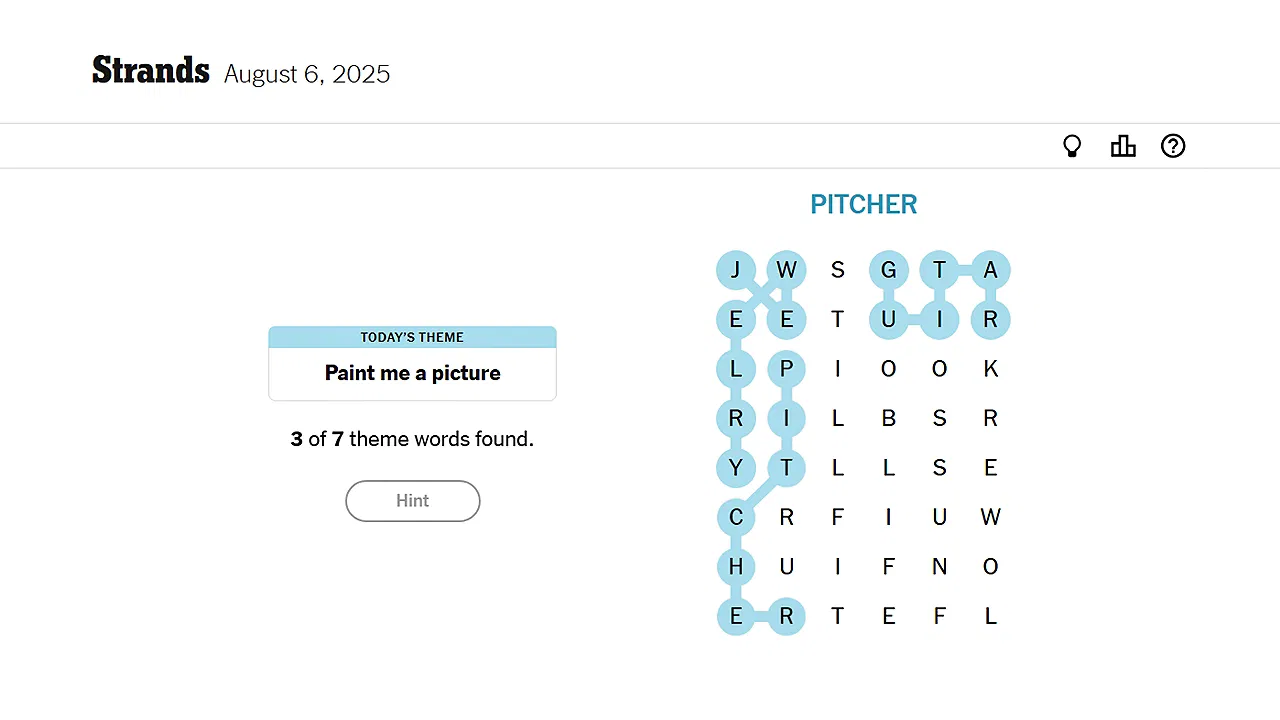Select the unhighlighted letter W tile
The width and height of the screenshot is (1280, 720).
click(x=990, y=517)
